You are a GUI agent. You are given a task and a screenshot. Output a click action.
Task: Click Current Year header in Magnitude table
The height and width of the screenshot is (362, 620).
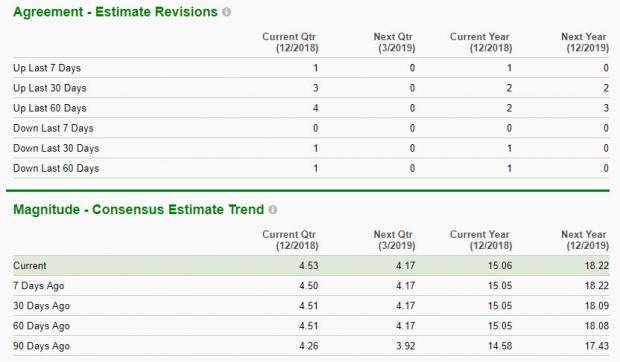pos(481,240)
